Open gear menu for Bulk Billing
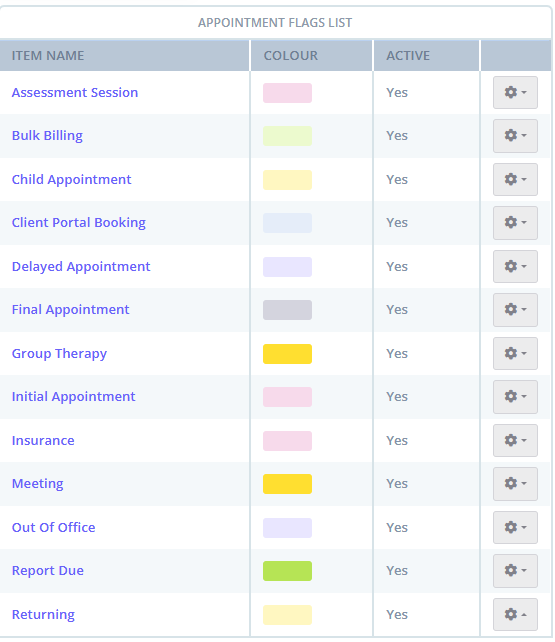The image size is (555, 642). [x=515, y=136]
